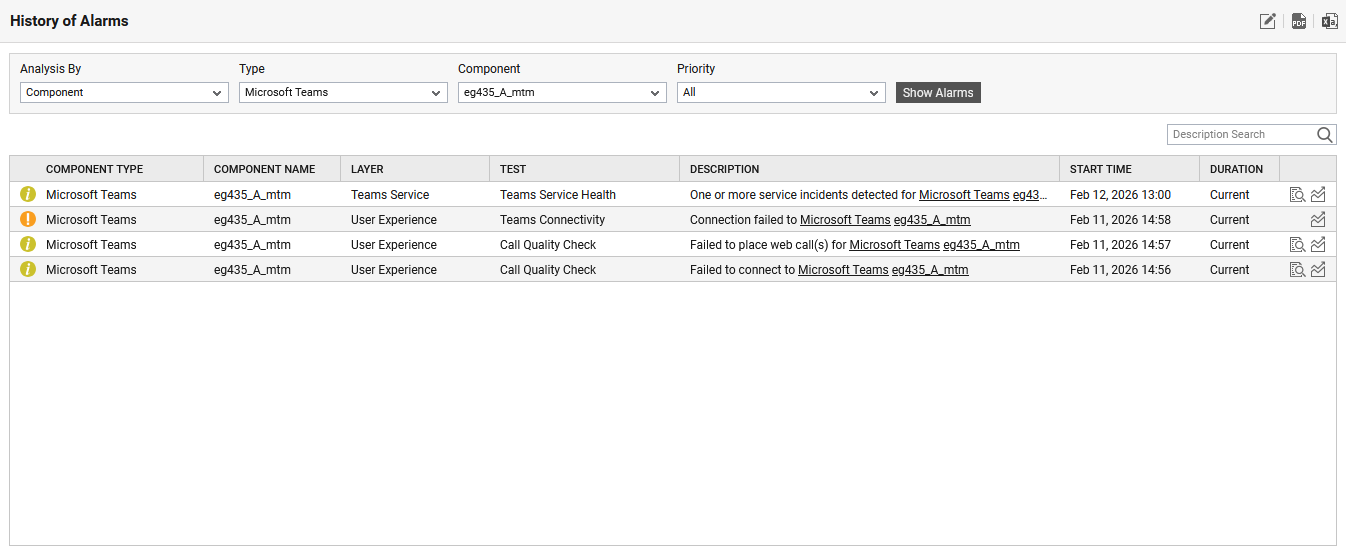Click the Show Alarms button
Image resolution: width=1346 pixels, height=556 pixels.
tap(938, 93)
